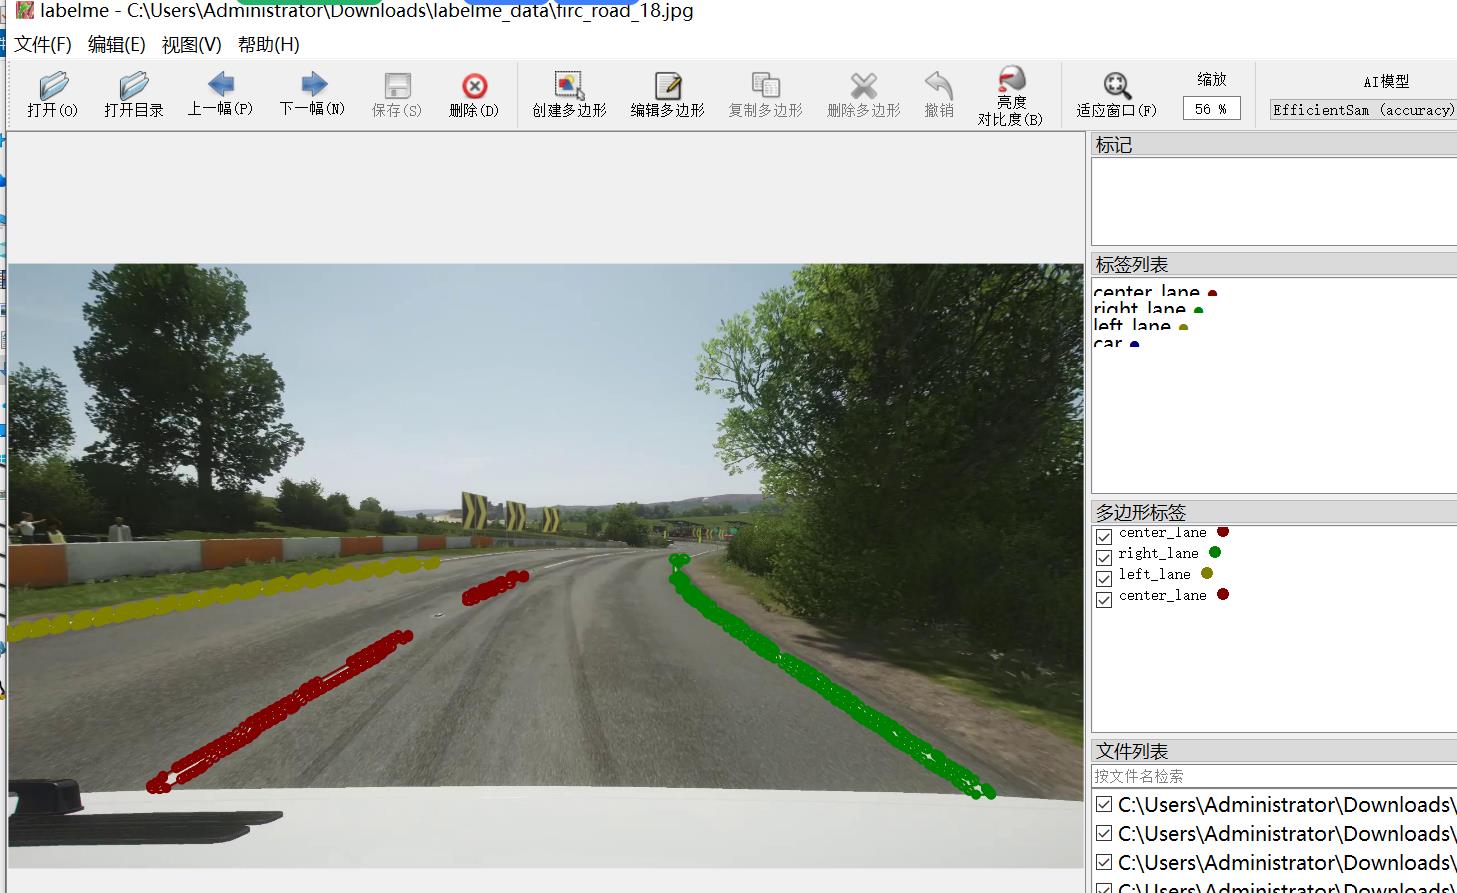Viewport: 1457px width, 893px height.
Task: Open the Brightness Contrast adjustment
Action: [x=1010, y=81]
